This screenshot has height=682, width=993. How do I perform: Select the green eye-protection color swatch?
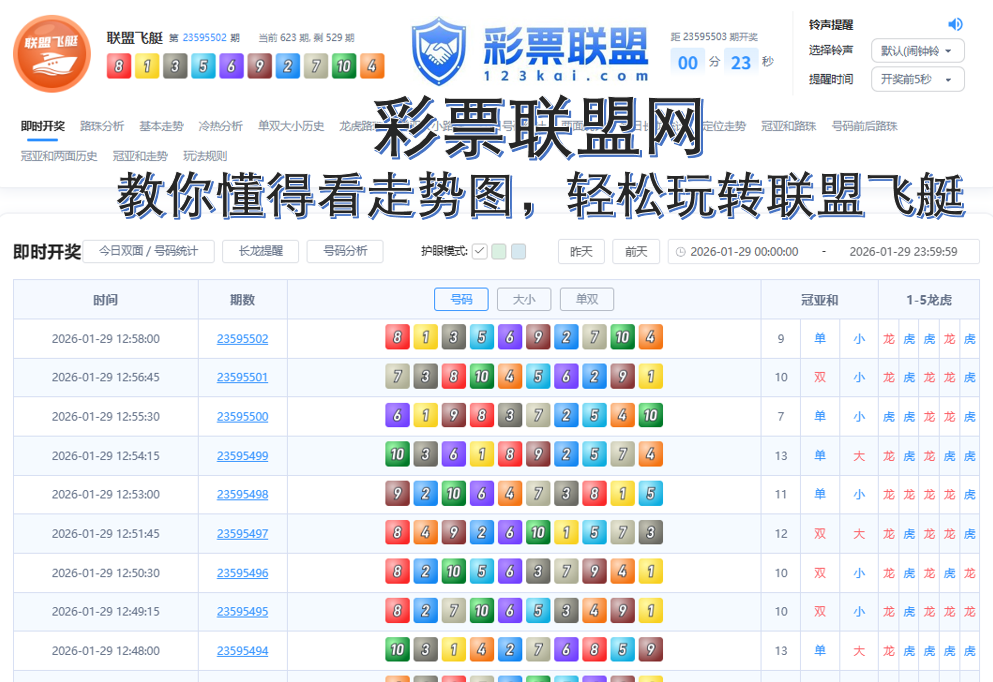(498, 251)
